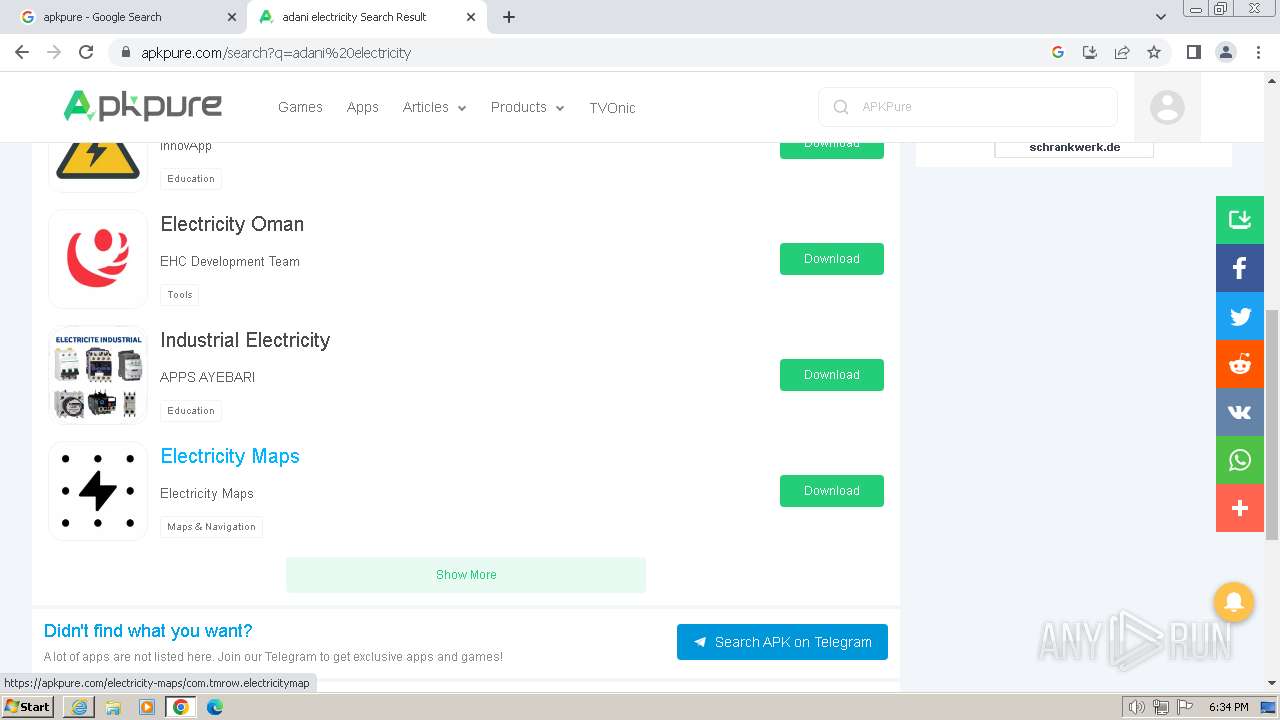This screenshot has width=1280, height=720.
Task: Open the user profile avatar icon
Action: 1167,107
